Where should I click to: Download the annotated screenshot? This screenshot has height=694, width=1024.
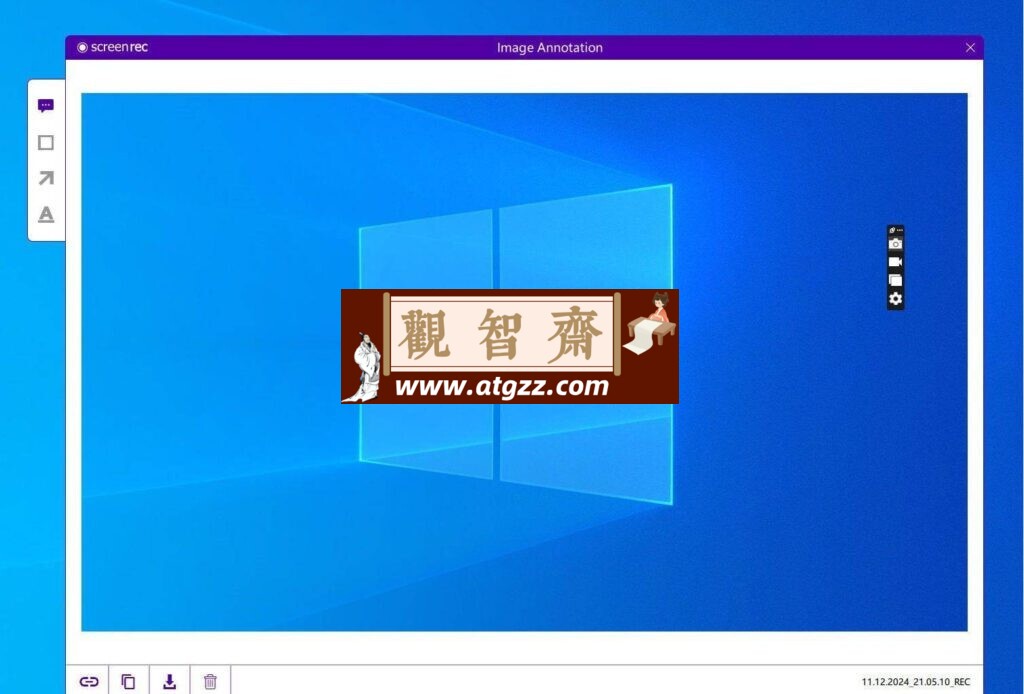pyautogui.click(x=169, y=682)
